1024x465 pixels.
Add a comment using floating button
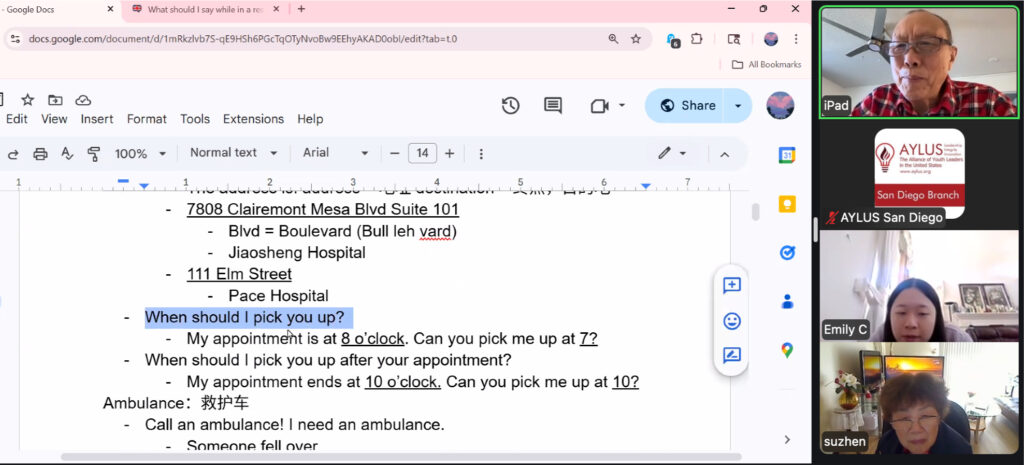coord(732,286)
